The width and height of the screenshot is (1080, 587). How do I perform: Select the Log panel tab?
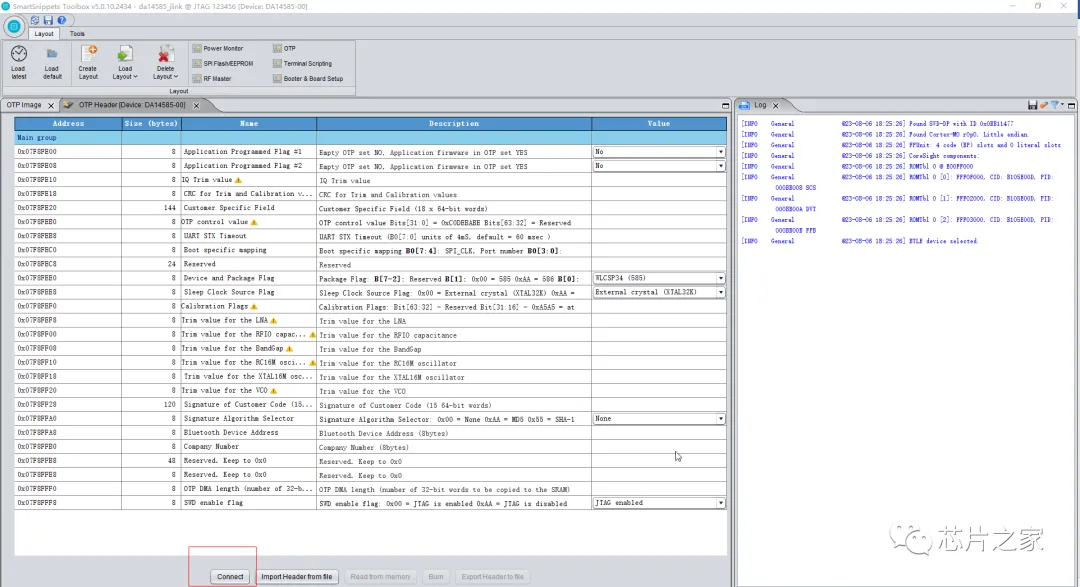[760, 105]
